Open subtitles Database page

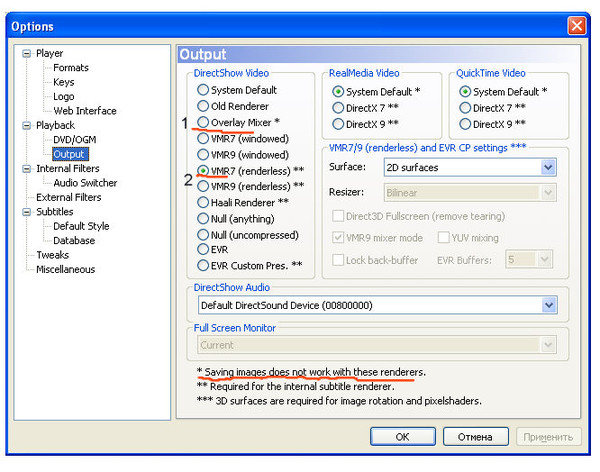(74, 241)
